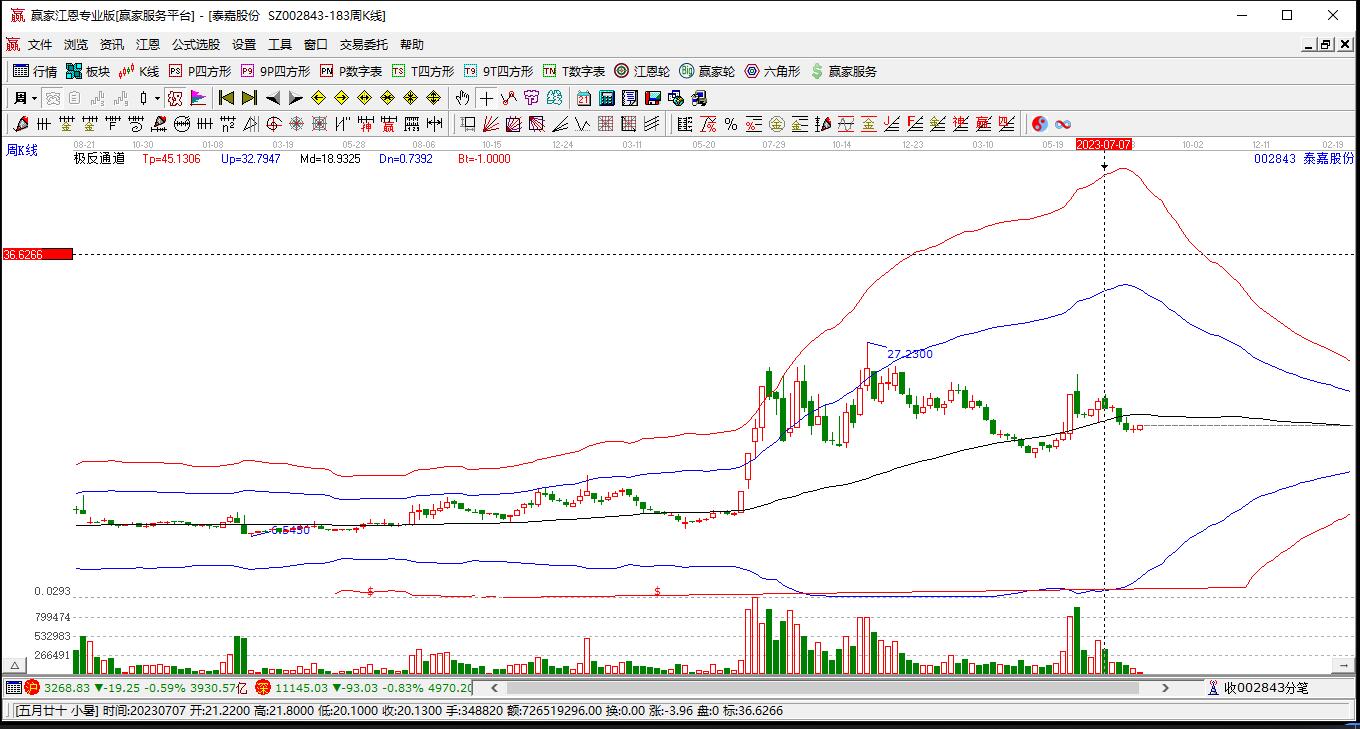1360x729 pixels.
Task: Open the 窗口 menu
Action: pyautogui.click(x=316, y=45)
